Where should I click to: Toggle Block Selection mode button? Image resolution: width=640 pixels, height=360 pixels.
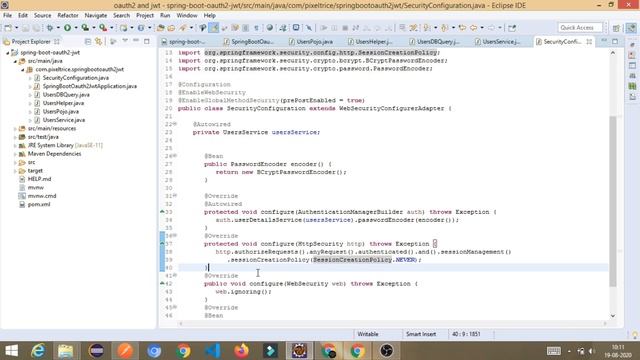(246, 28)
